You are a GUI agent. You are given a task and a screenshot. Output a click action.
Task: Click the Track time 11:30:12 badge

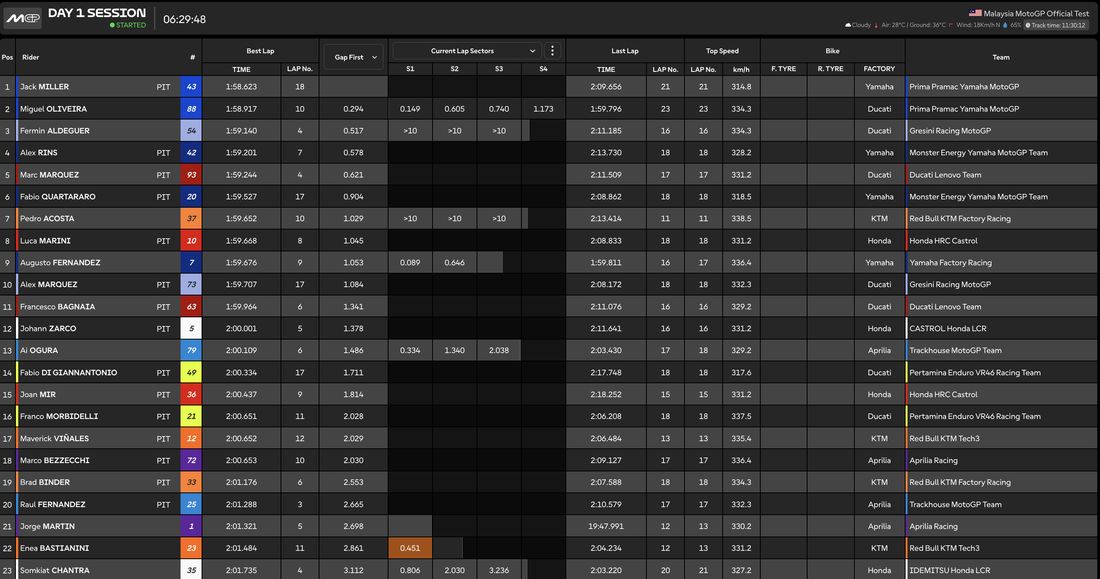[1056, 25]
